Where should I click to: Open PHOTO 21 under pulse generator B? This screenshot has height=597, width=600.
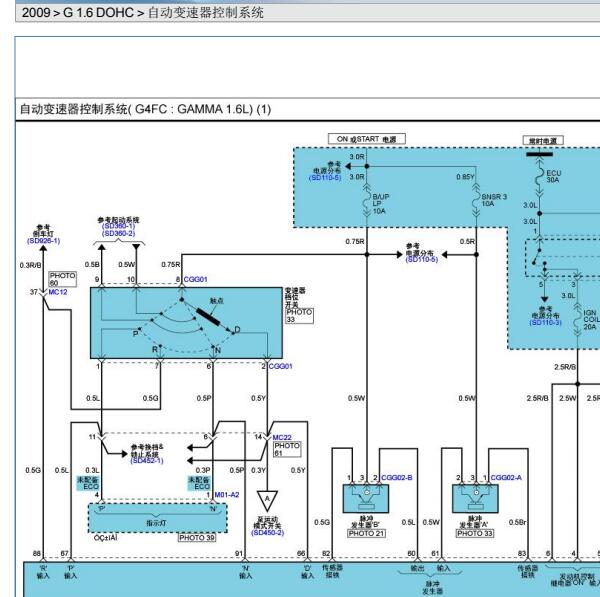coord(366,533)
